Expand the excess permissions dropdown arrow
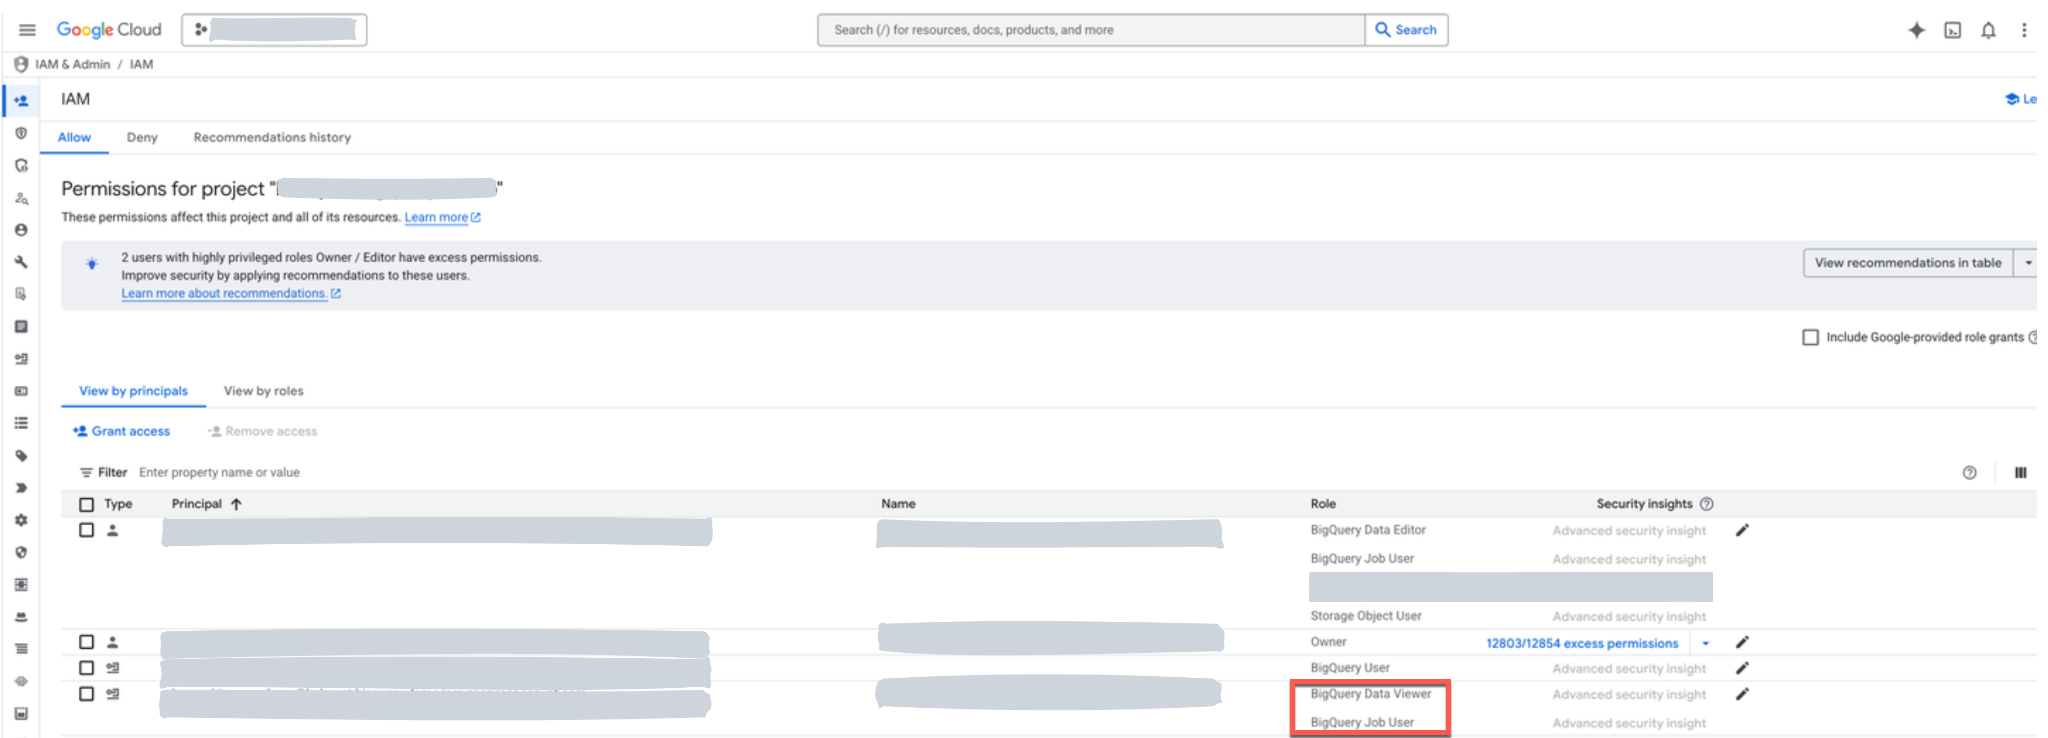The image size is (2048, 738). [1706, 644]
